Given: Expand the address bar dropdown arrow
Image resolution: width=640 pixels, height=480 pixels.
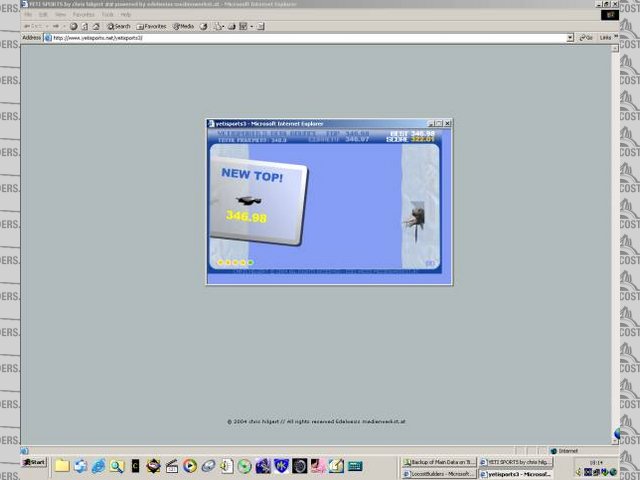Looking at the screenshot, I should coord(570,37).
